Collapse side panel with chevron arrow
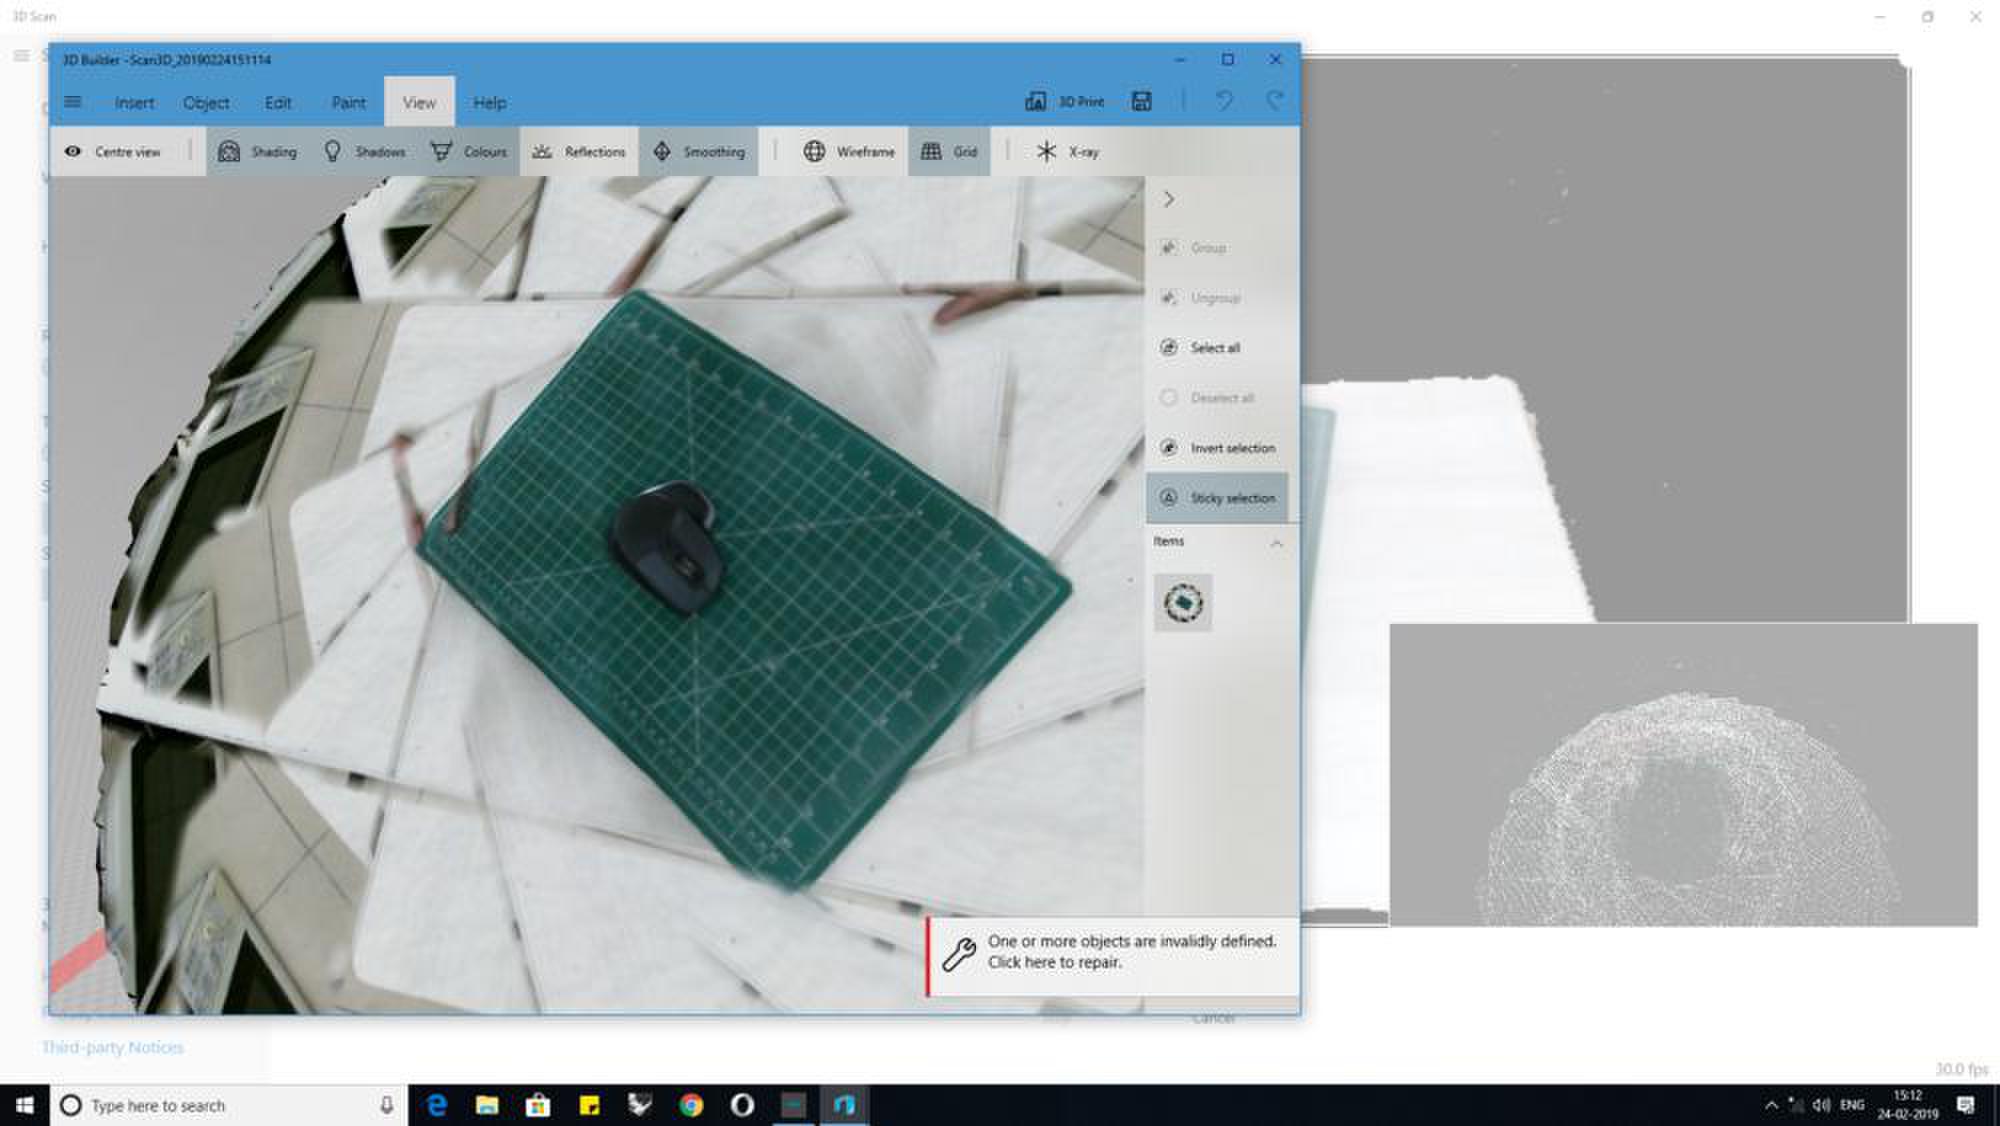The image size is (2000, 1126). [x=1168, y=199]
